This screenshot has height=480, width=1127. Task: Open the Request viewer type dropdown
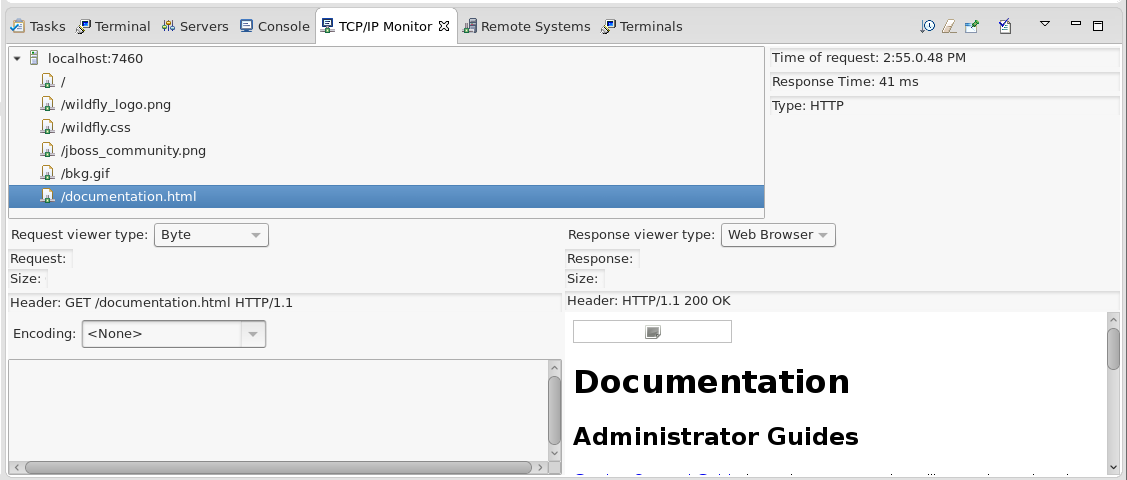211,235
